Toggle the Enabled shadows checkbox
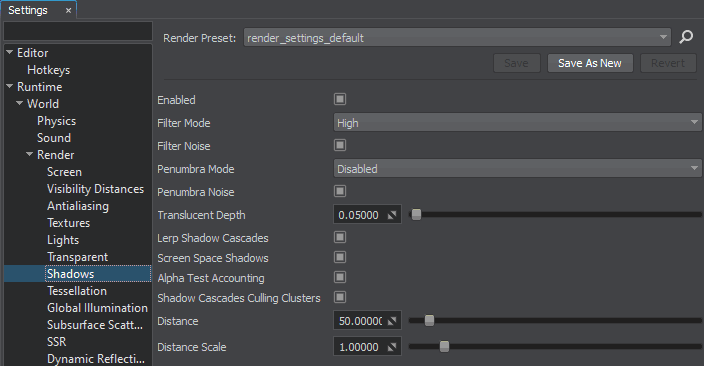704x366 pixels. (x=340, y=99)
